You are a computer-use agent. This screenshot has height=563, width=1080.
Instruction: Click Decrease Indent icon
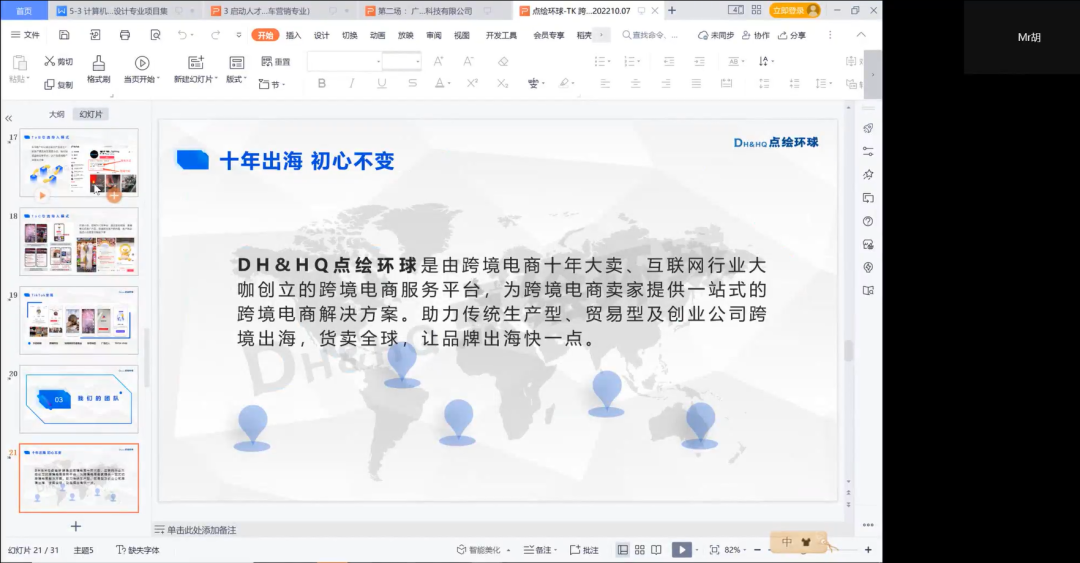pos(669,61)
